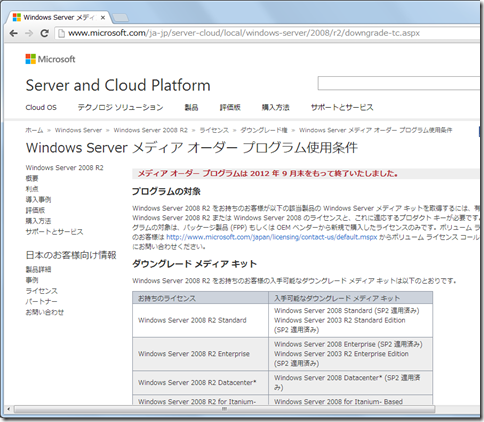
Task: Open the 製品 menu item
Action: click(x=191, y=107)
